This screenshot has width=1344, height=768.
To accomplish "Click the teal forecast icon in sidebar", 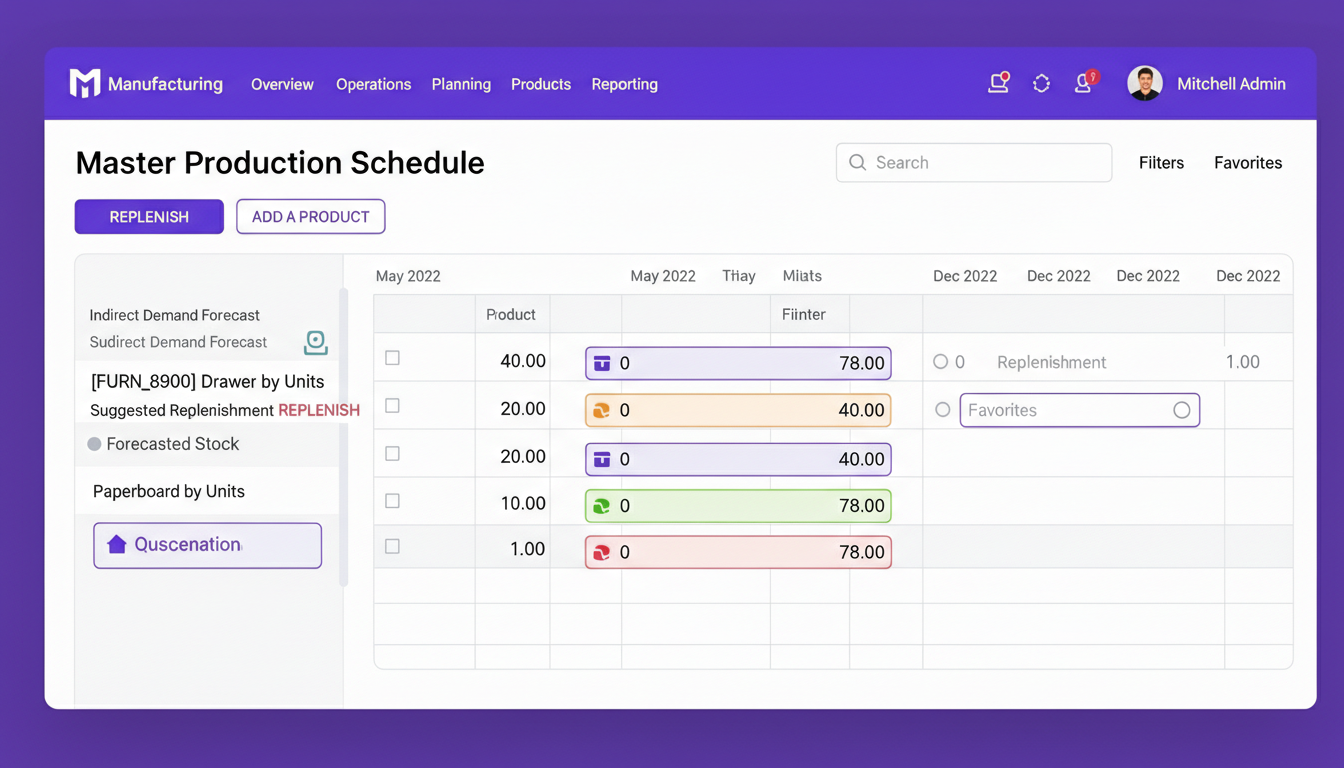I will pos(315,342).
